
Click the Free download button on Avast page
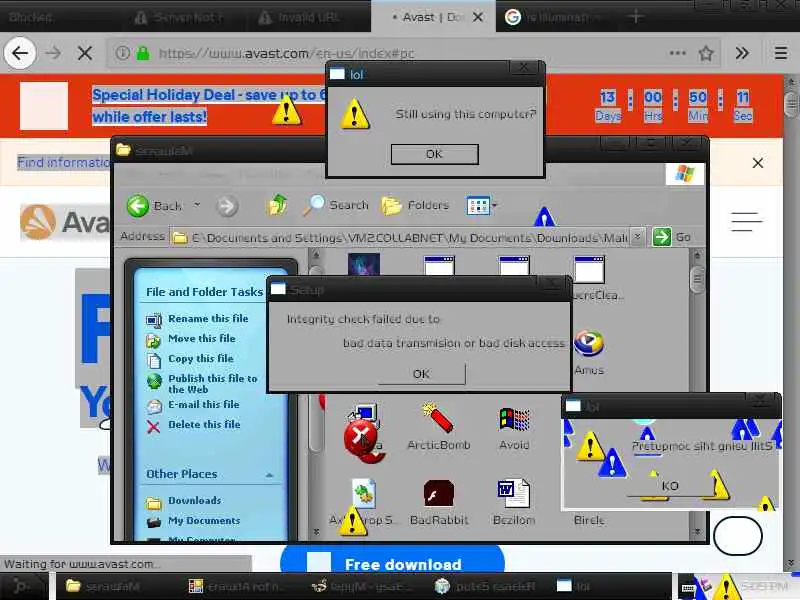point(392,560)
